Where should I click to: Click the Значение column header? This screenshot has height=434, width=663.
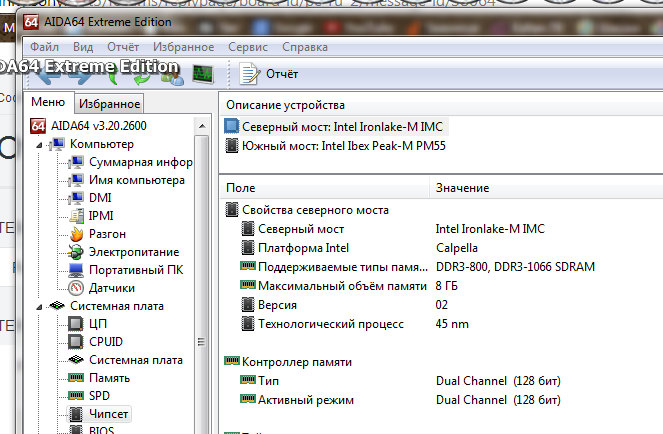pyautogui.click(x=462, y=187)
